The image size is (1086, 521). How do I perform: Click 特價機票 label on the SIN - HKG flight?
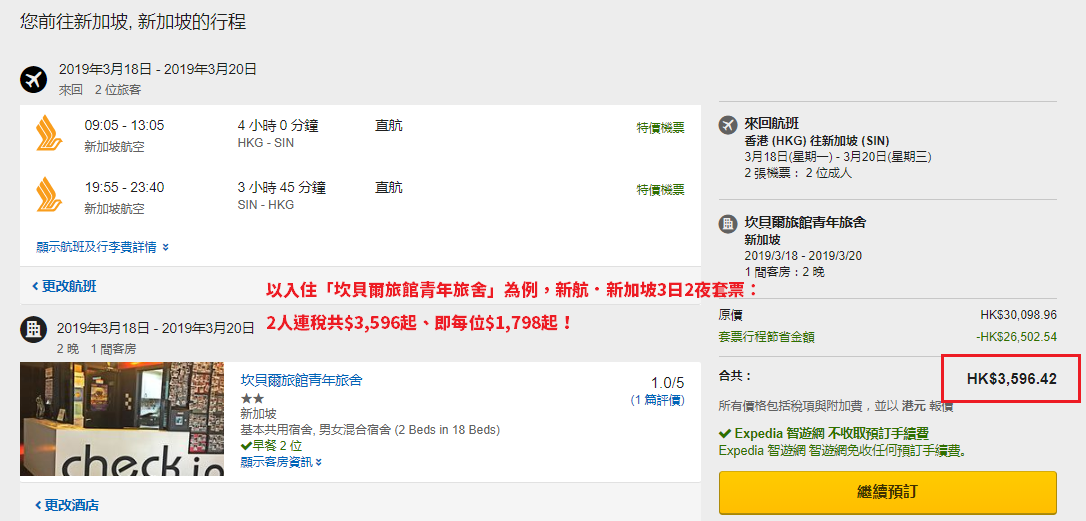pos(661,189)
